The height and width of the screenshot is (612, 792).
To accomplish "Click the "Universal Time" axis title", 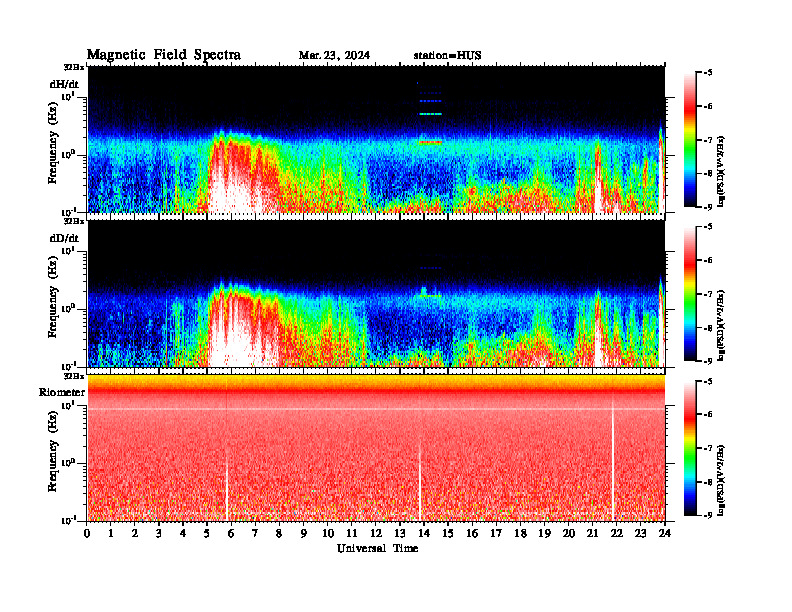I will click(x=377, y=548).
